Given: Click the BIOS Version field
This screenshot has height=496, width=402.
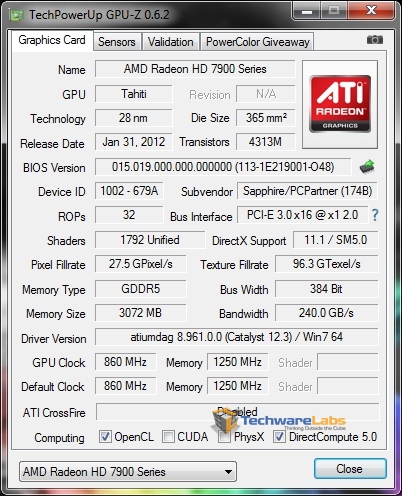Looking at the screenshot, I should pos(223,167).
